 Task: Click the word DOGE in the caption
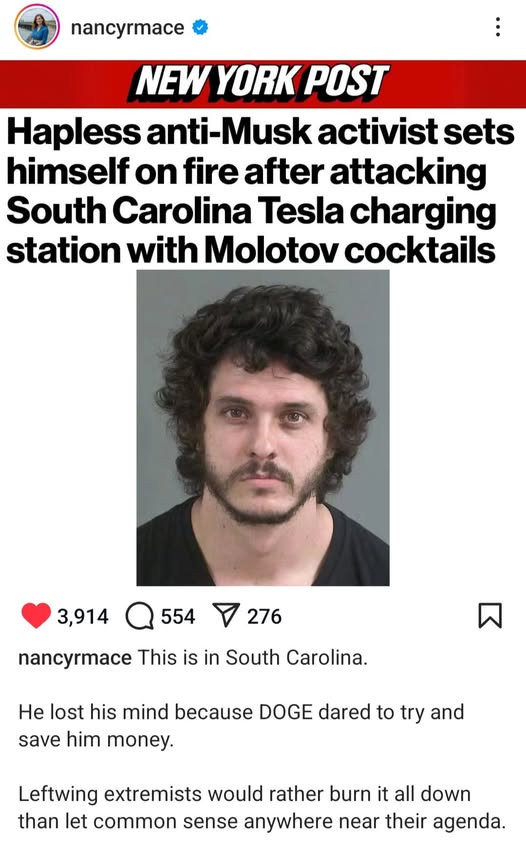pyautogui.click(x=286, y=712)
